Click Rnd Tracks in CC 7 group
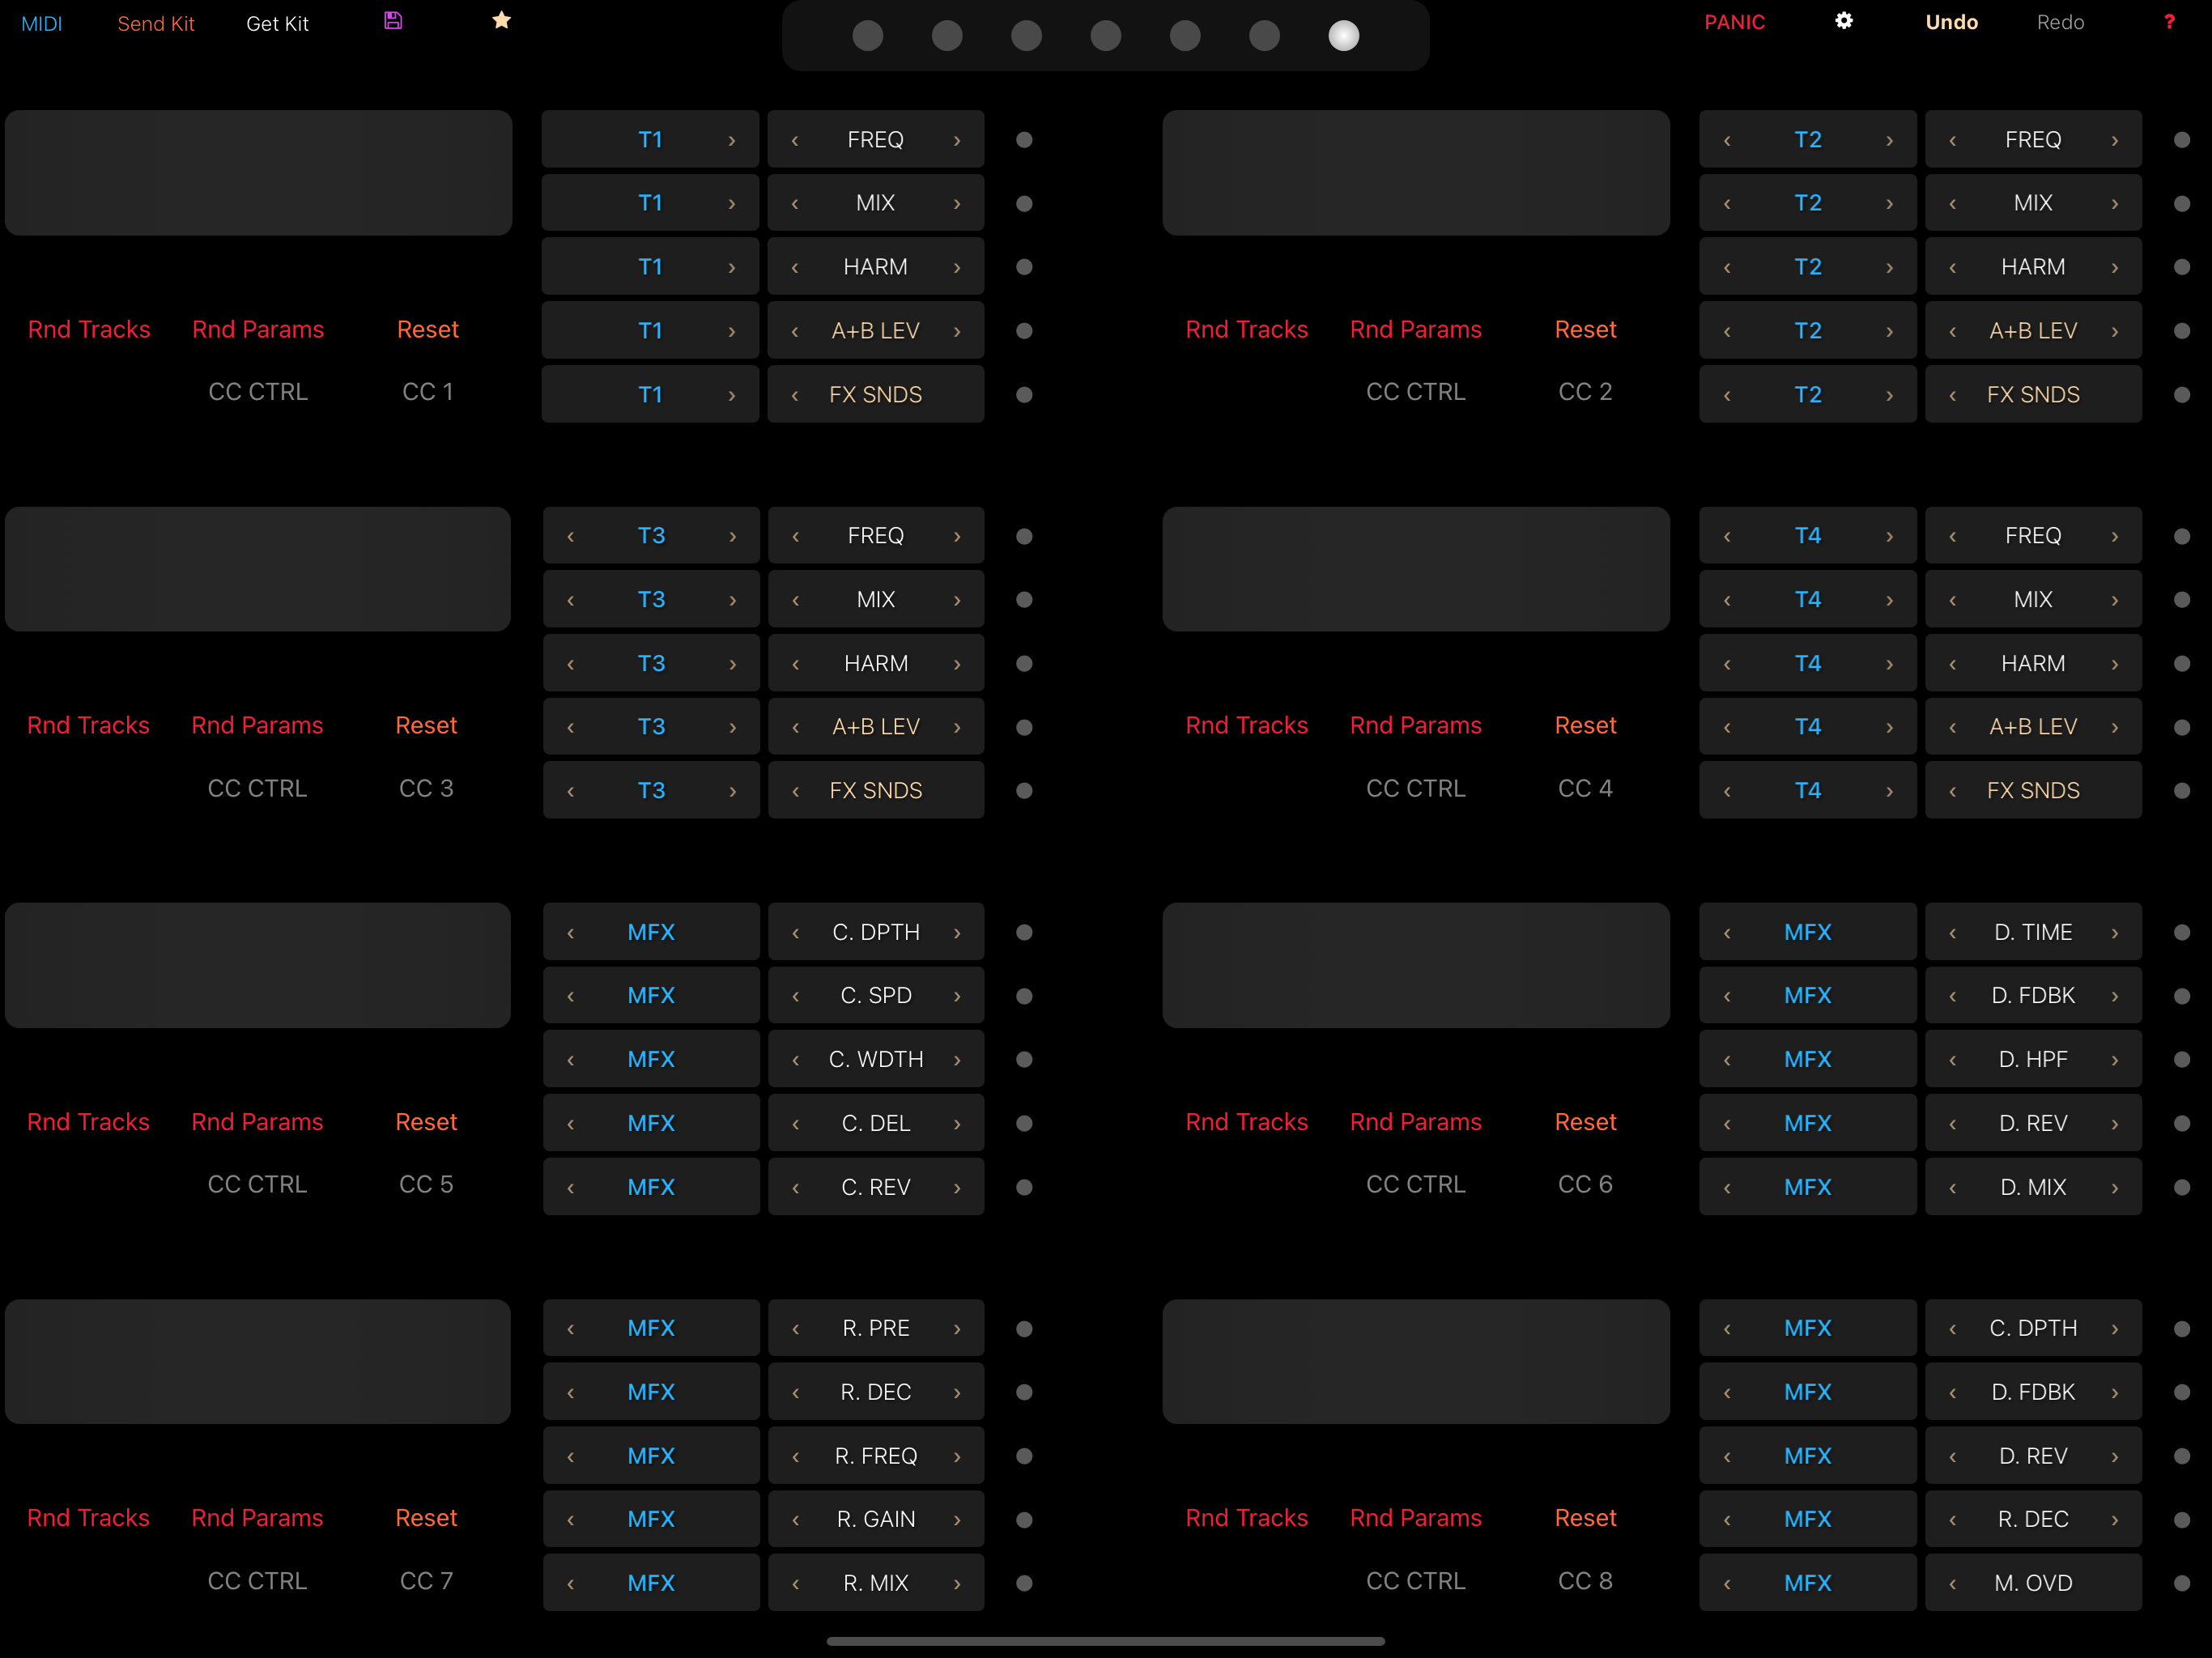This screenshot has width=2212, height=1658. point(88,1518)
